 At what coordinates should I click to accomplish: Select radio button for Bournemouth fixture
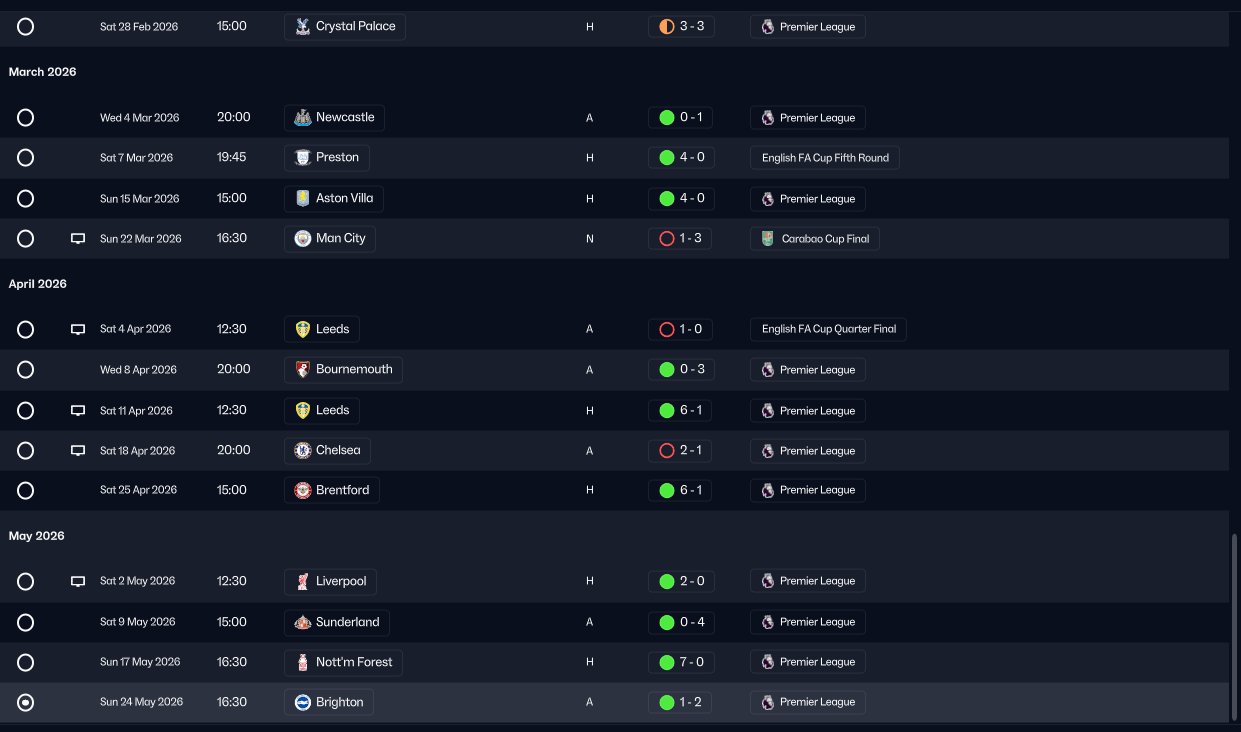26,370
